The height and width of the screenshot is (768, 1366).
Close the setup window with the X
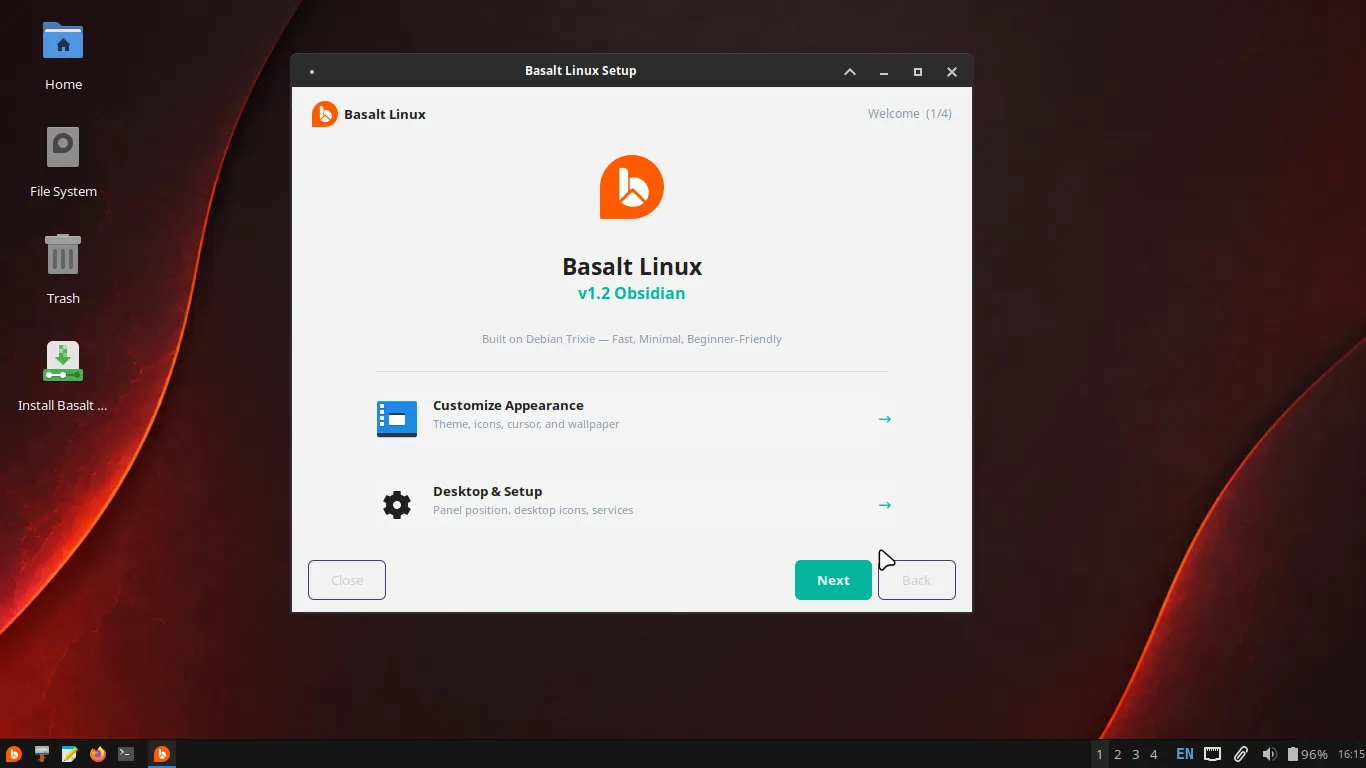(x=952, y=72)
